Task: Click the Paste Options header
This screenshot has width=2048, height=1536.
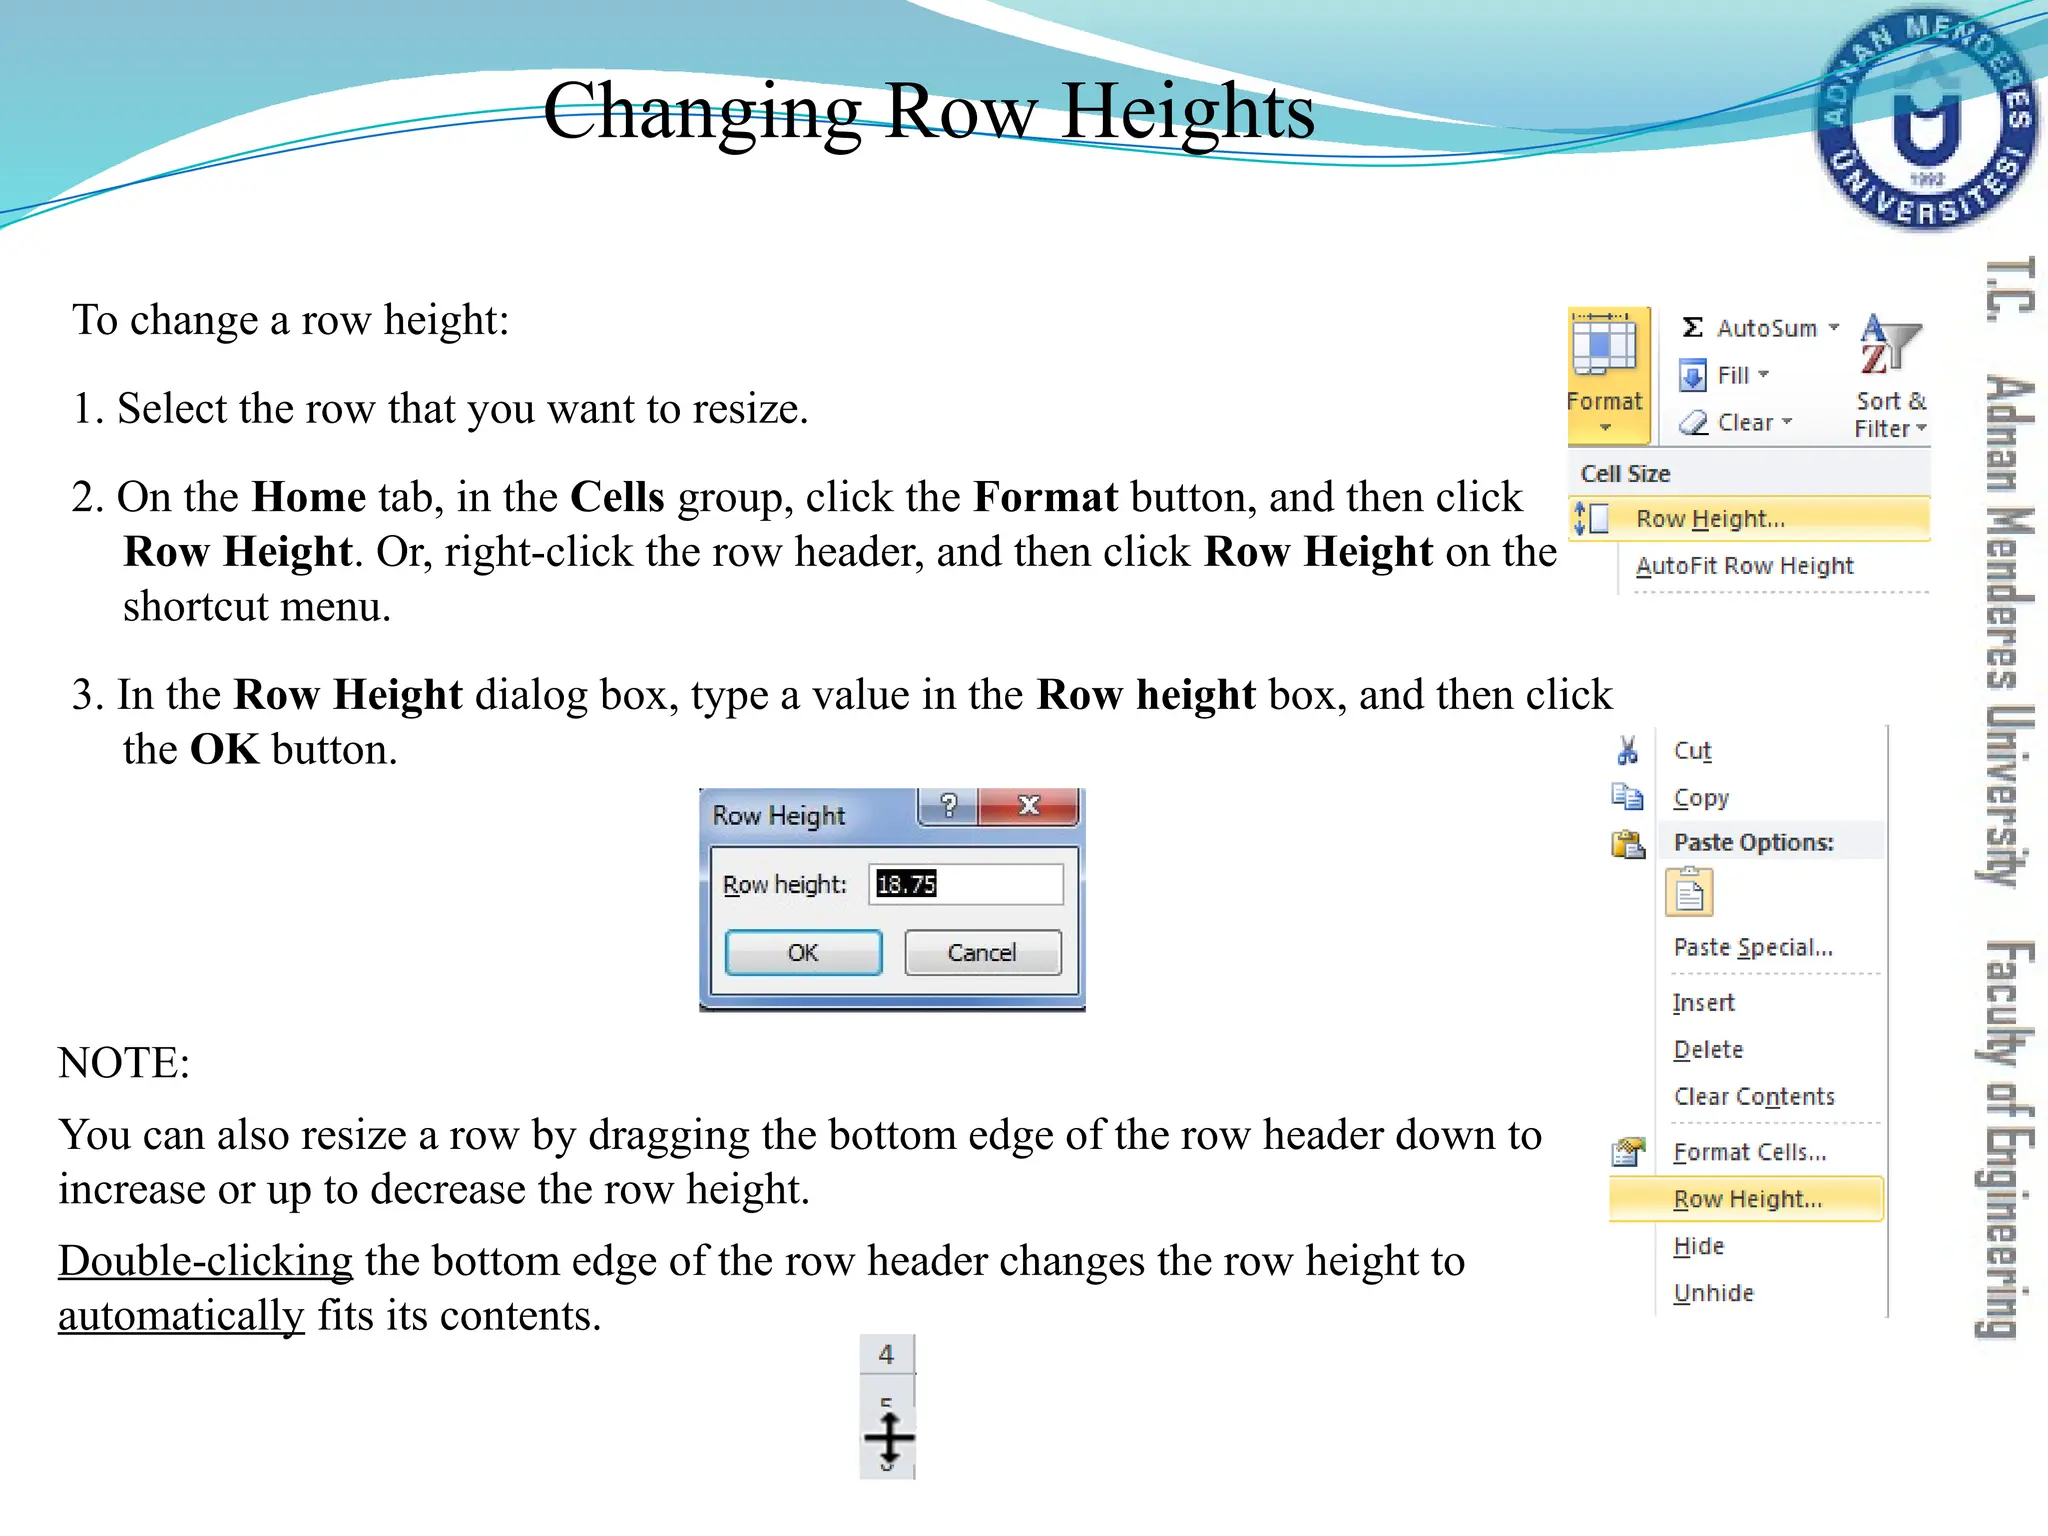Action: [x=1754, y=842]
